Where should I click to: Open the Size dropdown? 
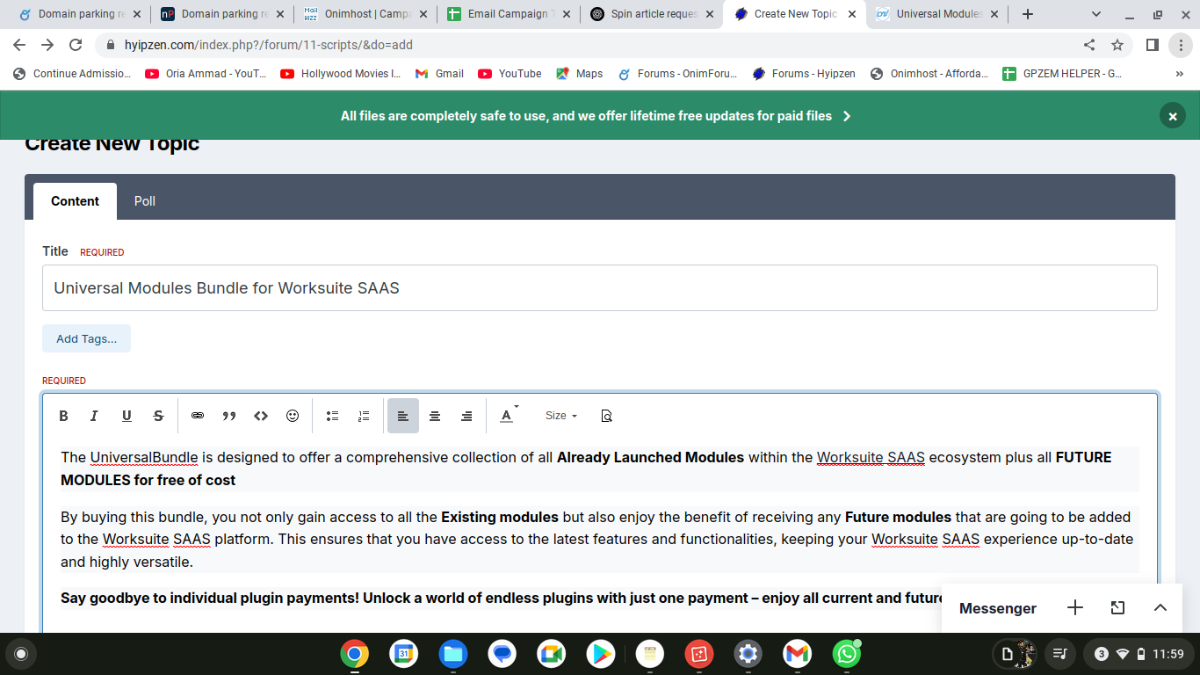click(561, 416)
